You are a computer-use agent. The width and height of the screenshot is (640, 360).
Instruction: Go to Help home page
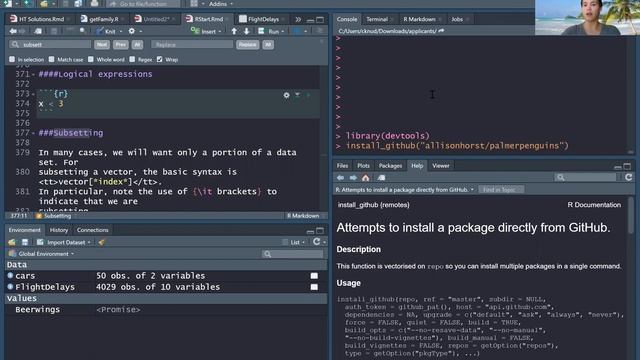pos(366,178)
